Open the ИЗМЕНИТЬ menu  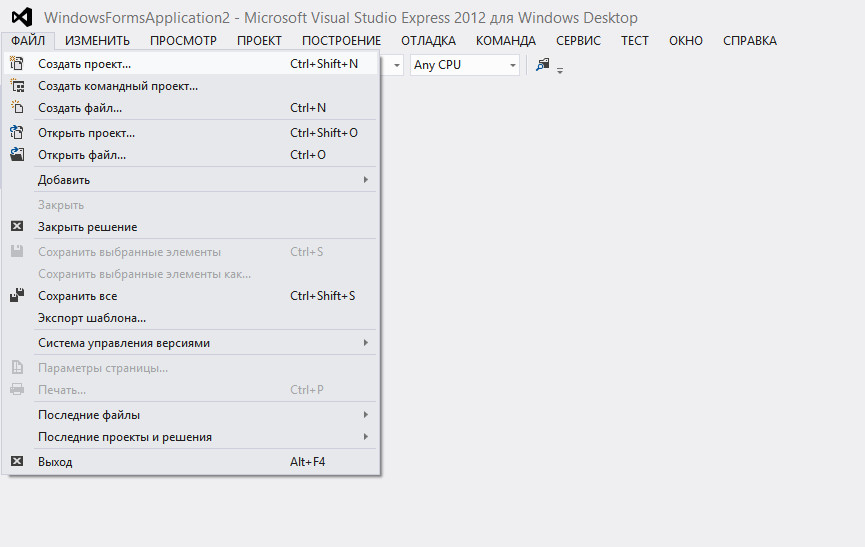[97, 40]
